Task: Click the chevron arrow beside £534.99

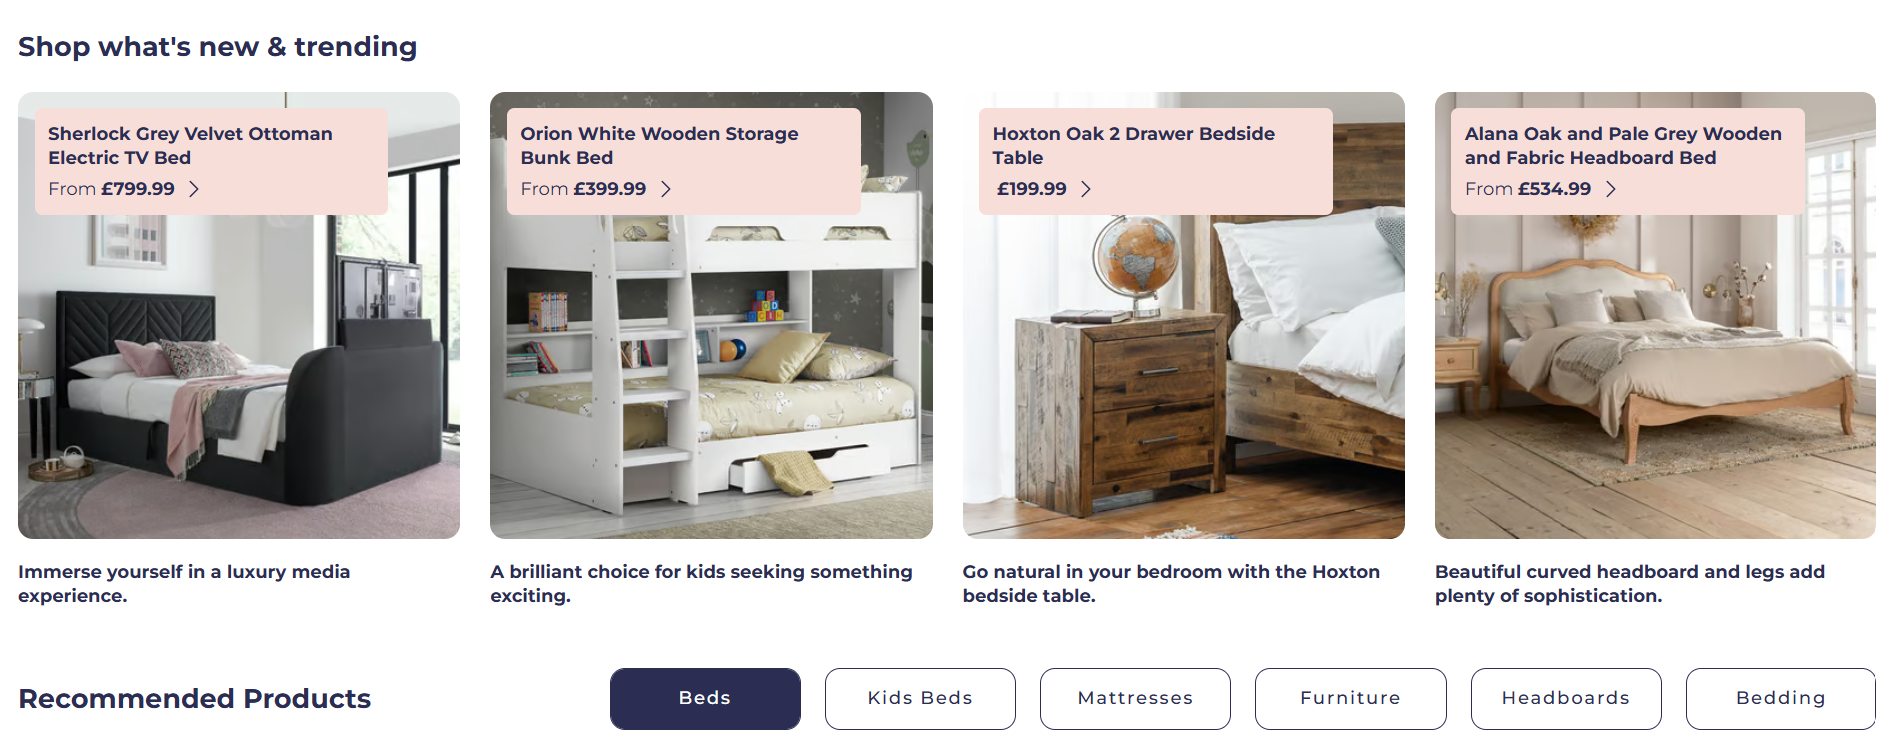Action: pyautogui.click(x=1611, y=189)
